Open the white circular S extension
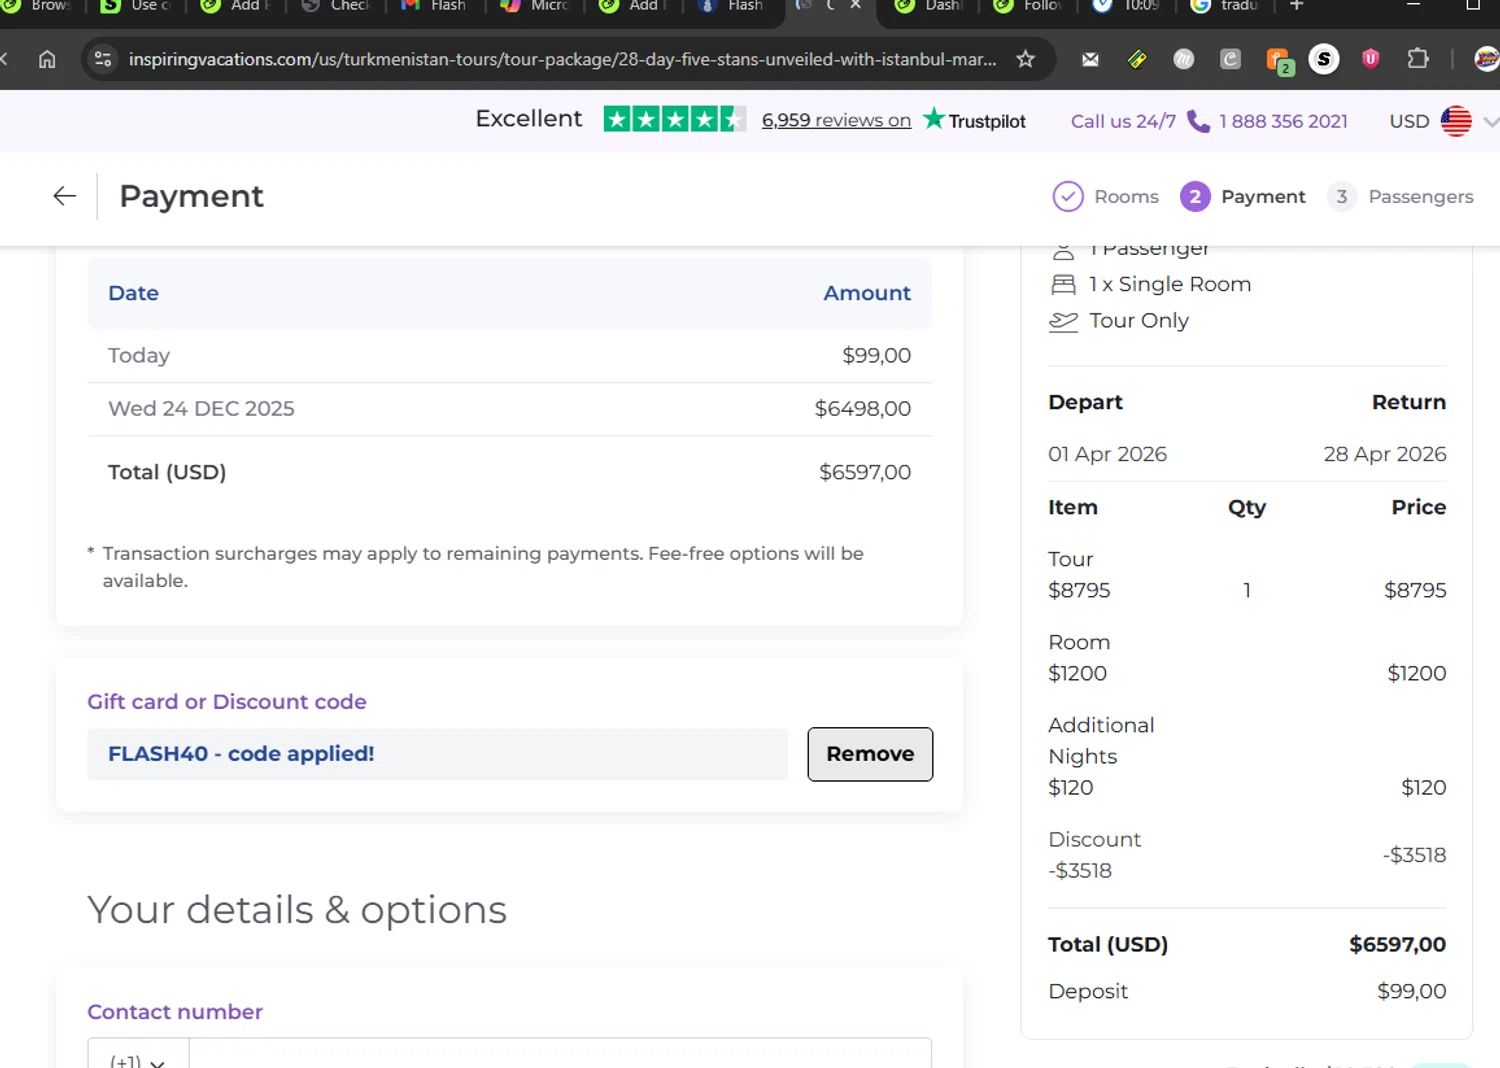Viewport: 1500px width, 1068px height. (1324, 60)
